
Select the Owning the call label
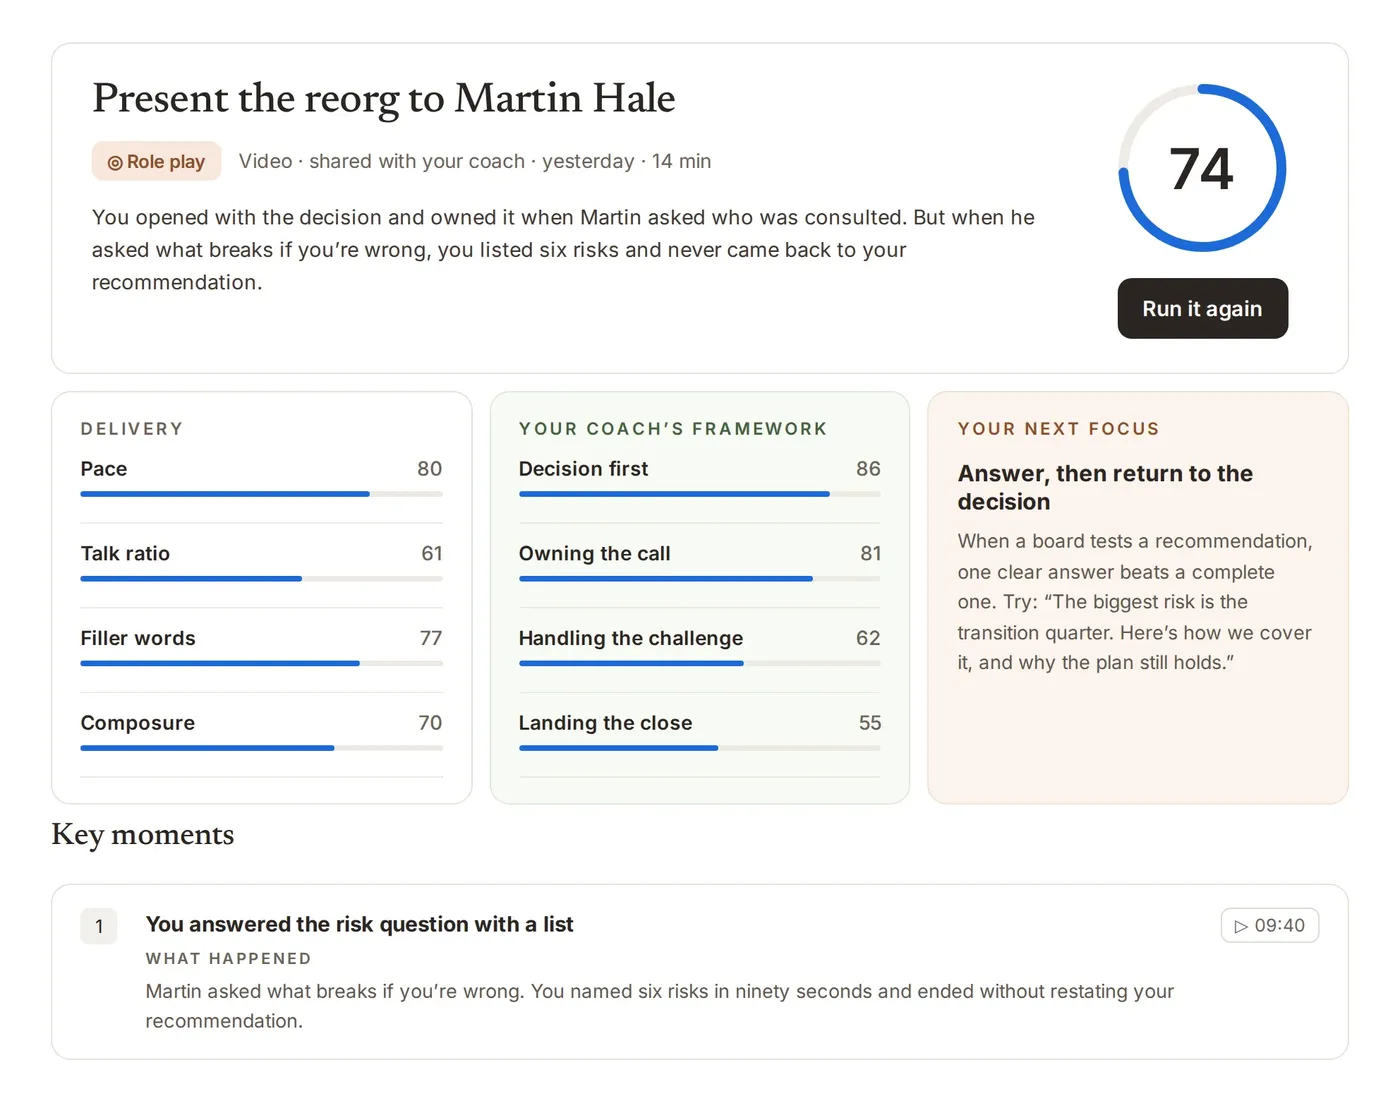594,553
